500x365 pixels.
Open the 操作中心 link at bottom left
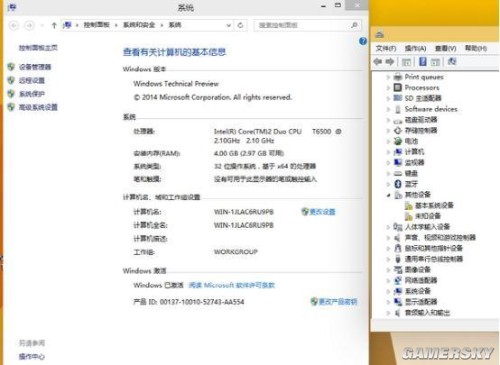32,357
